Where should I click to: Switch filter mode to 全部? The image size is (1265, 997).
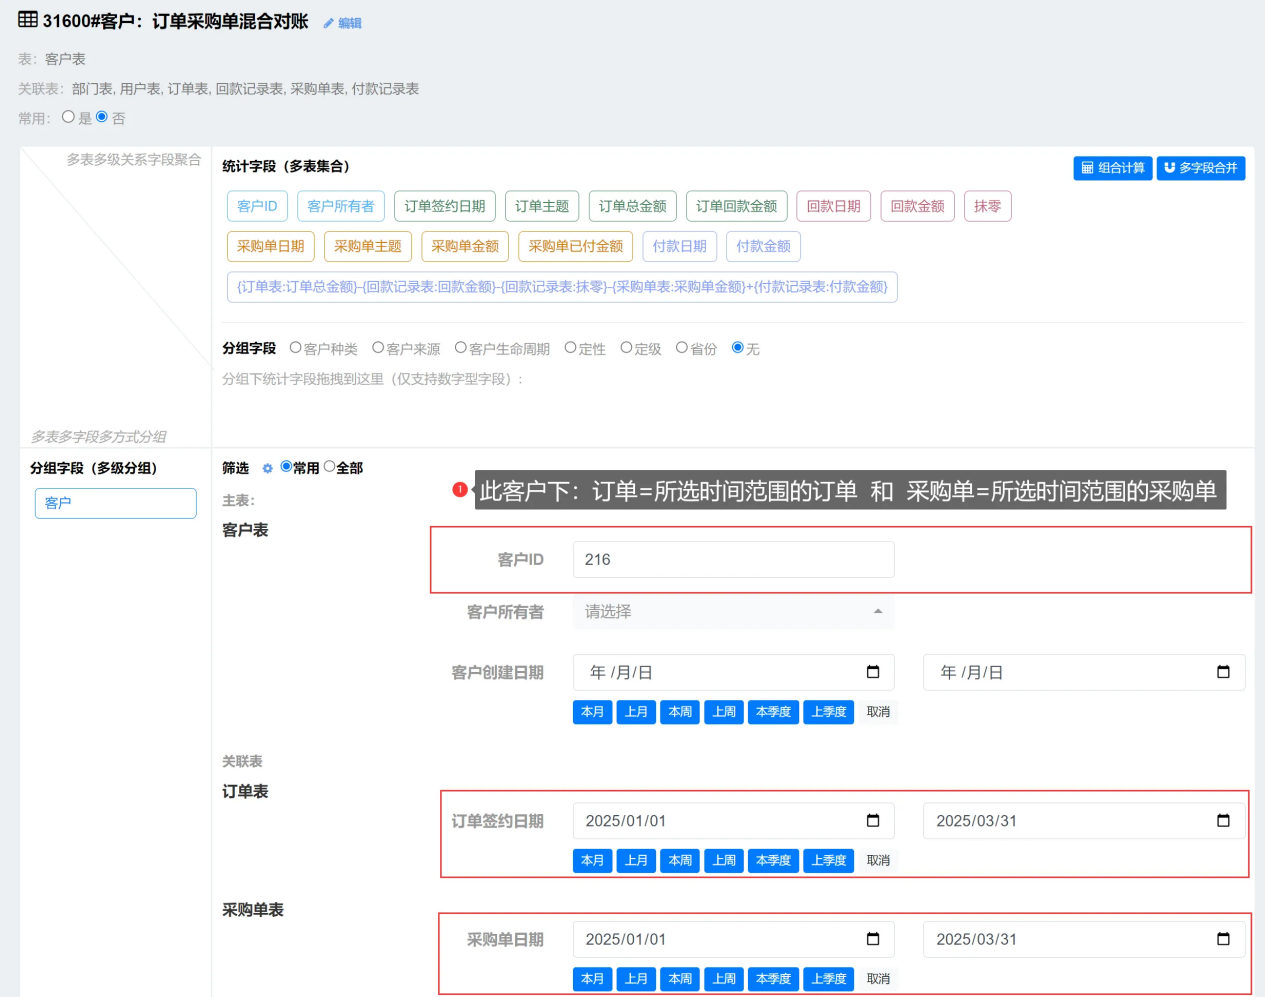[x=329, y=467]
